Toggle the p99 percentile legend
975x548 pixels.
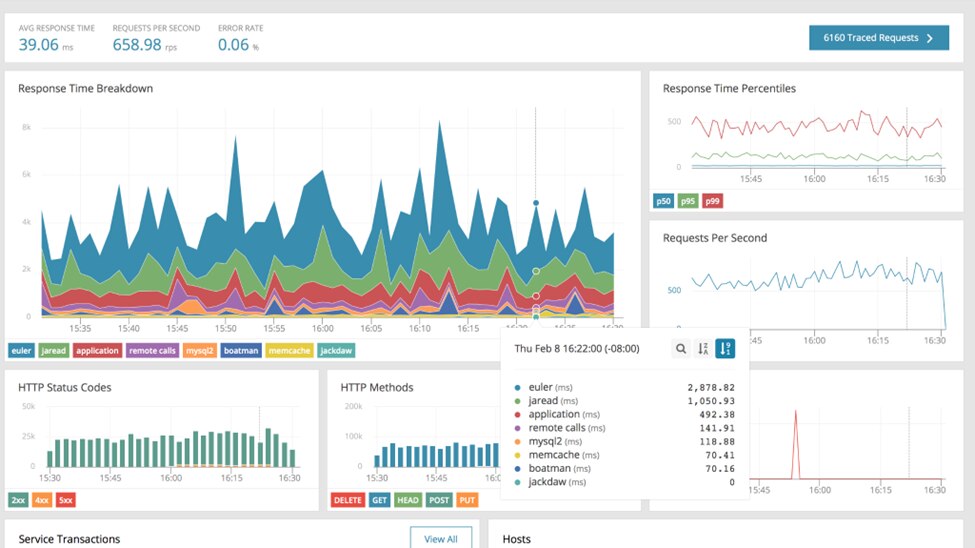[x=712, y=201]
